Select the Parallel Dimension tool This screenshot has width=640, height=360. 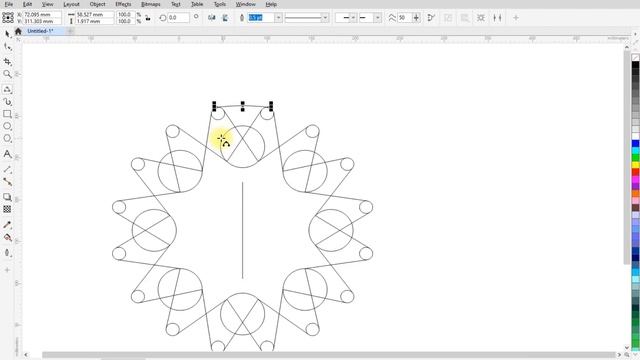point(7,169)
